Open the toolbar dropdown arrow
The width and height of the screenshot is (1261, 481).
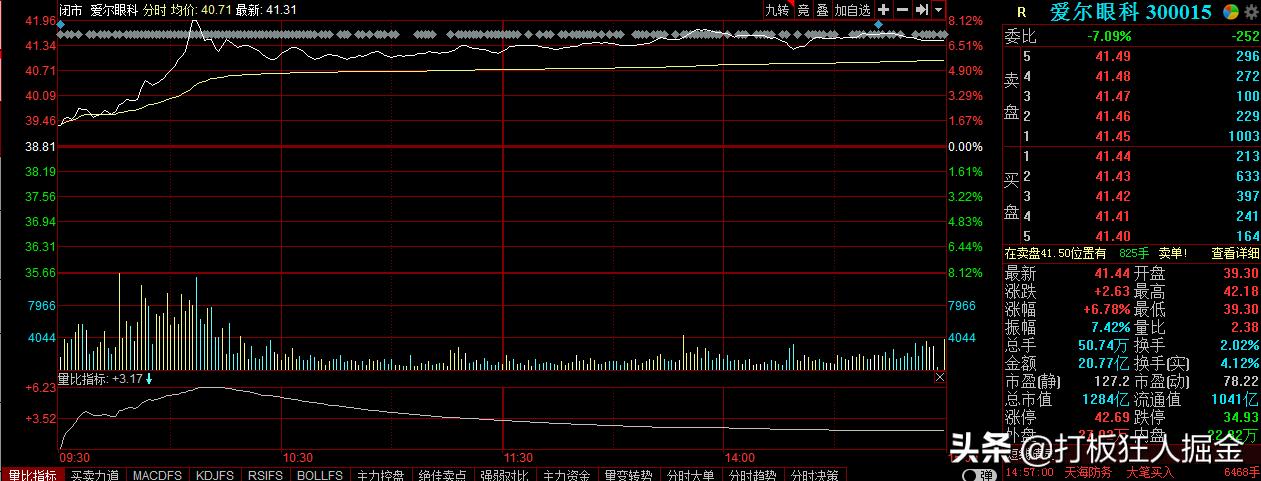click(939, 10)
